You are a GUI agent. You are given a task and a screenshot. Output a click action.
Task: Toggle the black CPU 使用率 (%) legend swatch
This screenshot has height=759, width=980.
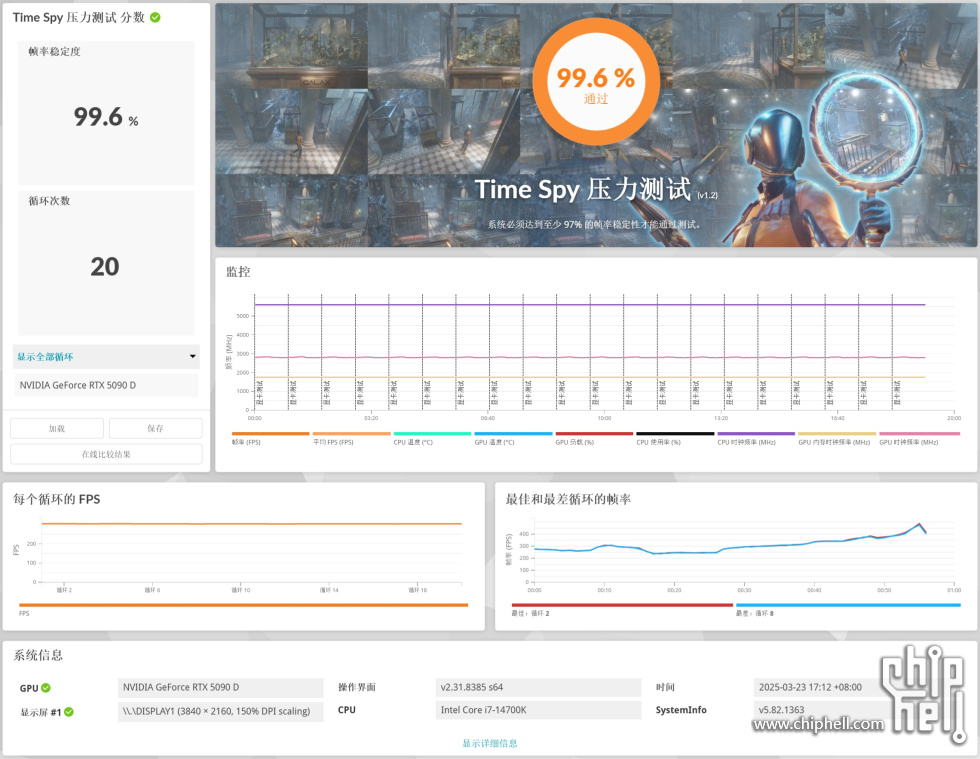[x=675, y=433]
